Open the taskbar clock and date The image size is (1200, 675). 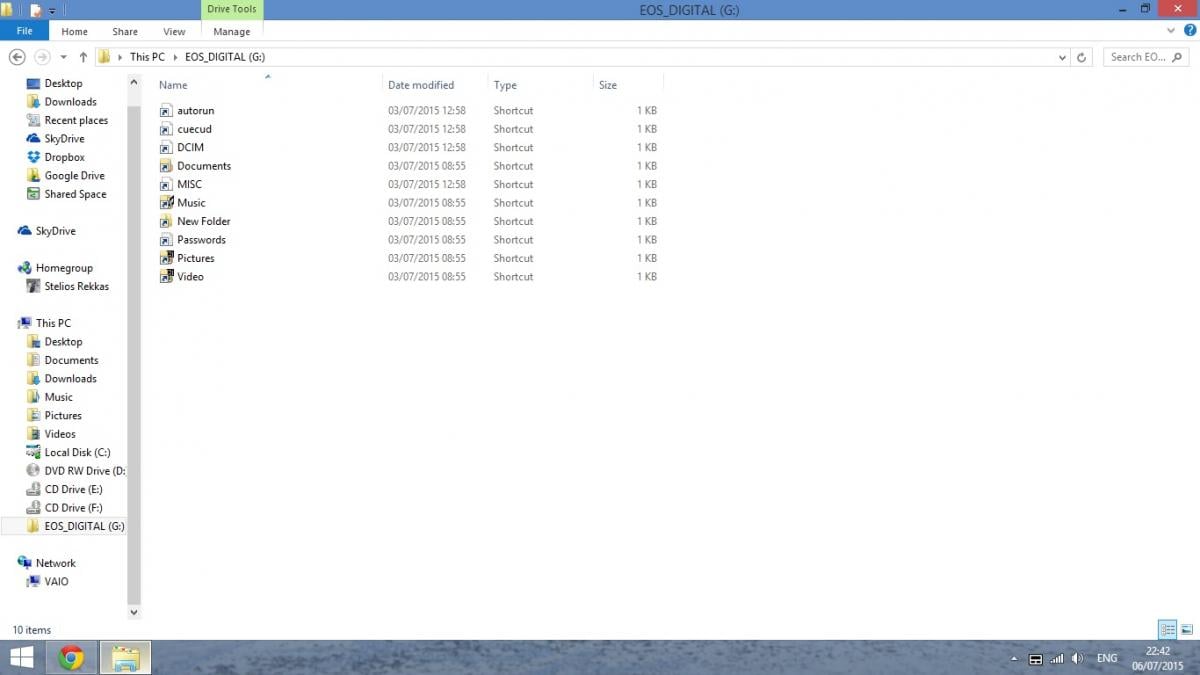(1159, 658)
